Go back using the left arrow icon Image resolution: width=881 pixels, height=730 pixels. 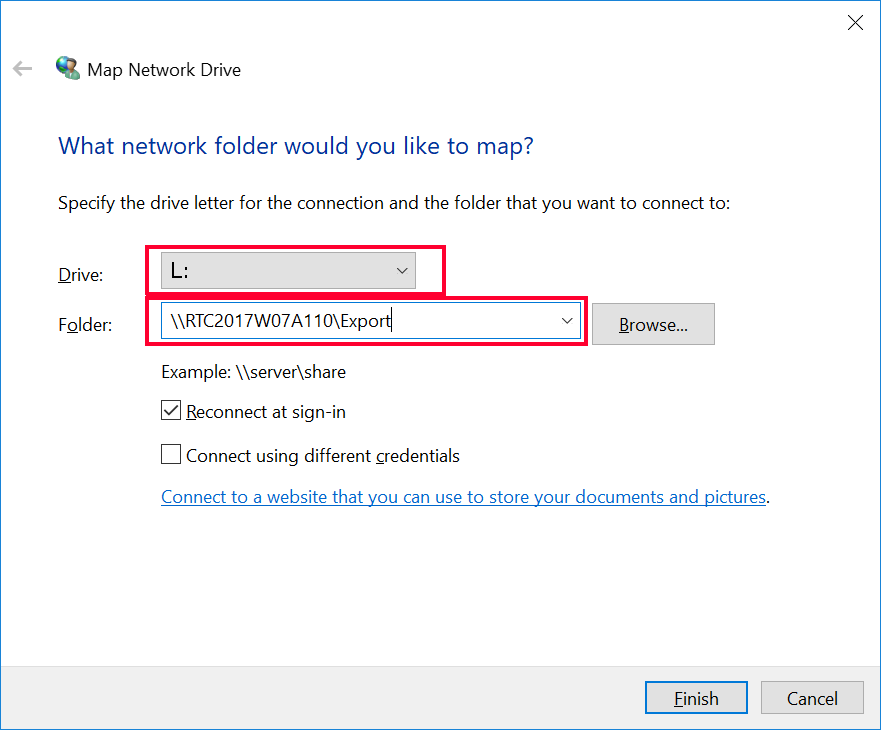(22, 69)
